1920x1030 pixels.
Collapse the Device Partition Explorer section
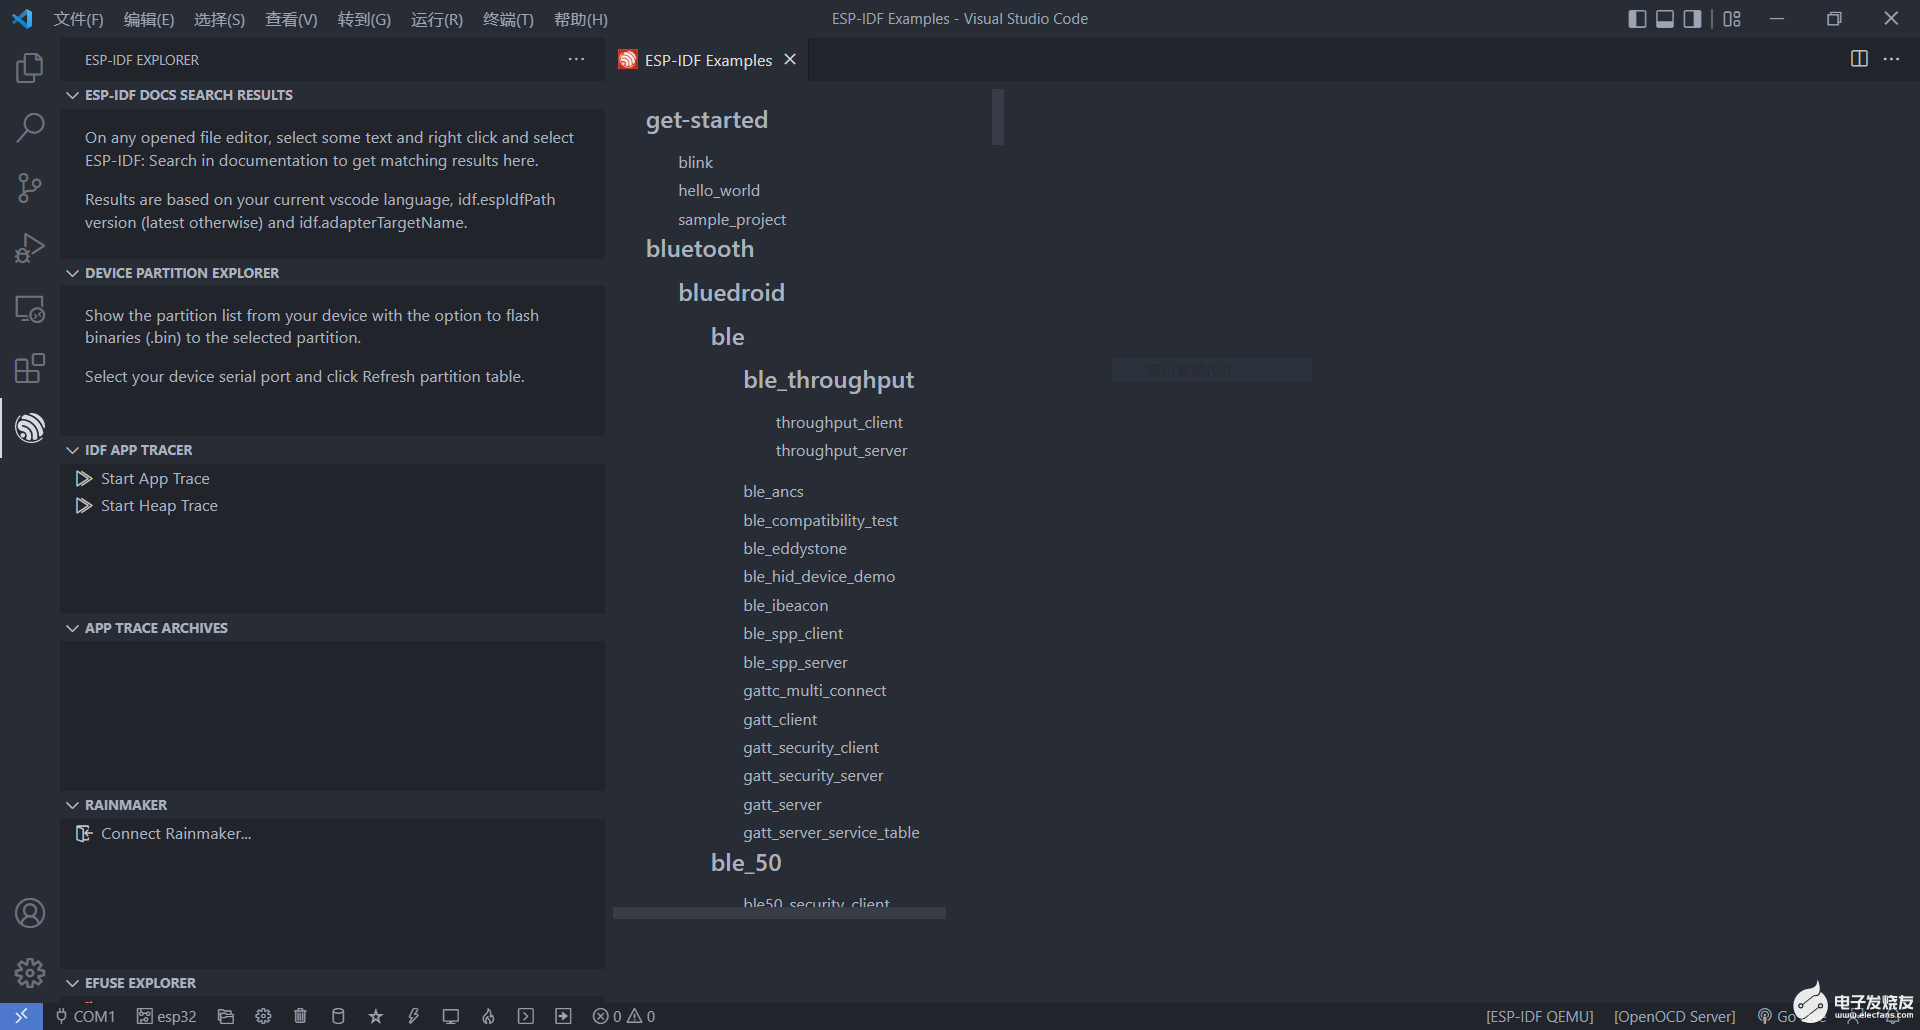tap(332, 273)
